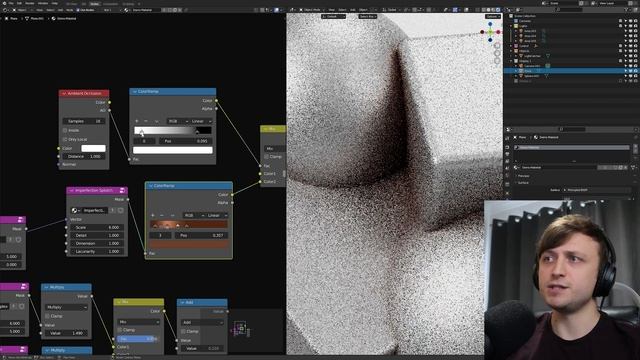Image resolution: width=640 pixels, height=360 pixels.
Task: Toggle Clamp checkbox in bottom Mix node
Action: pyautogui.click(x=120, y=330)
